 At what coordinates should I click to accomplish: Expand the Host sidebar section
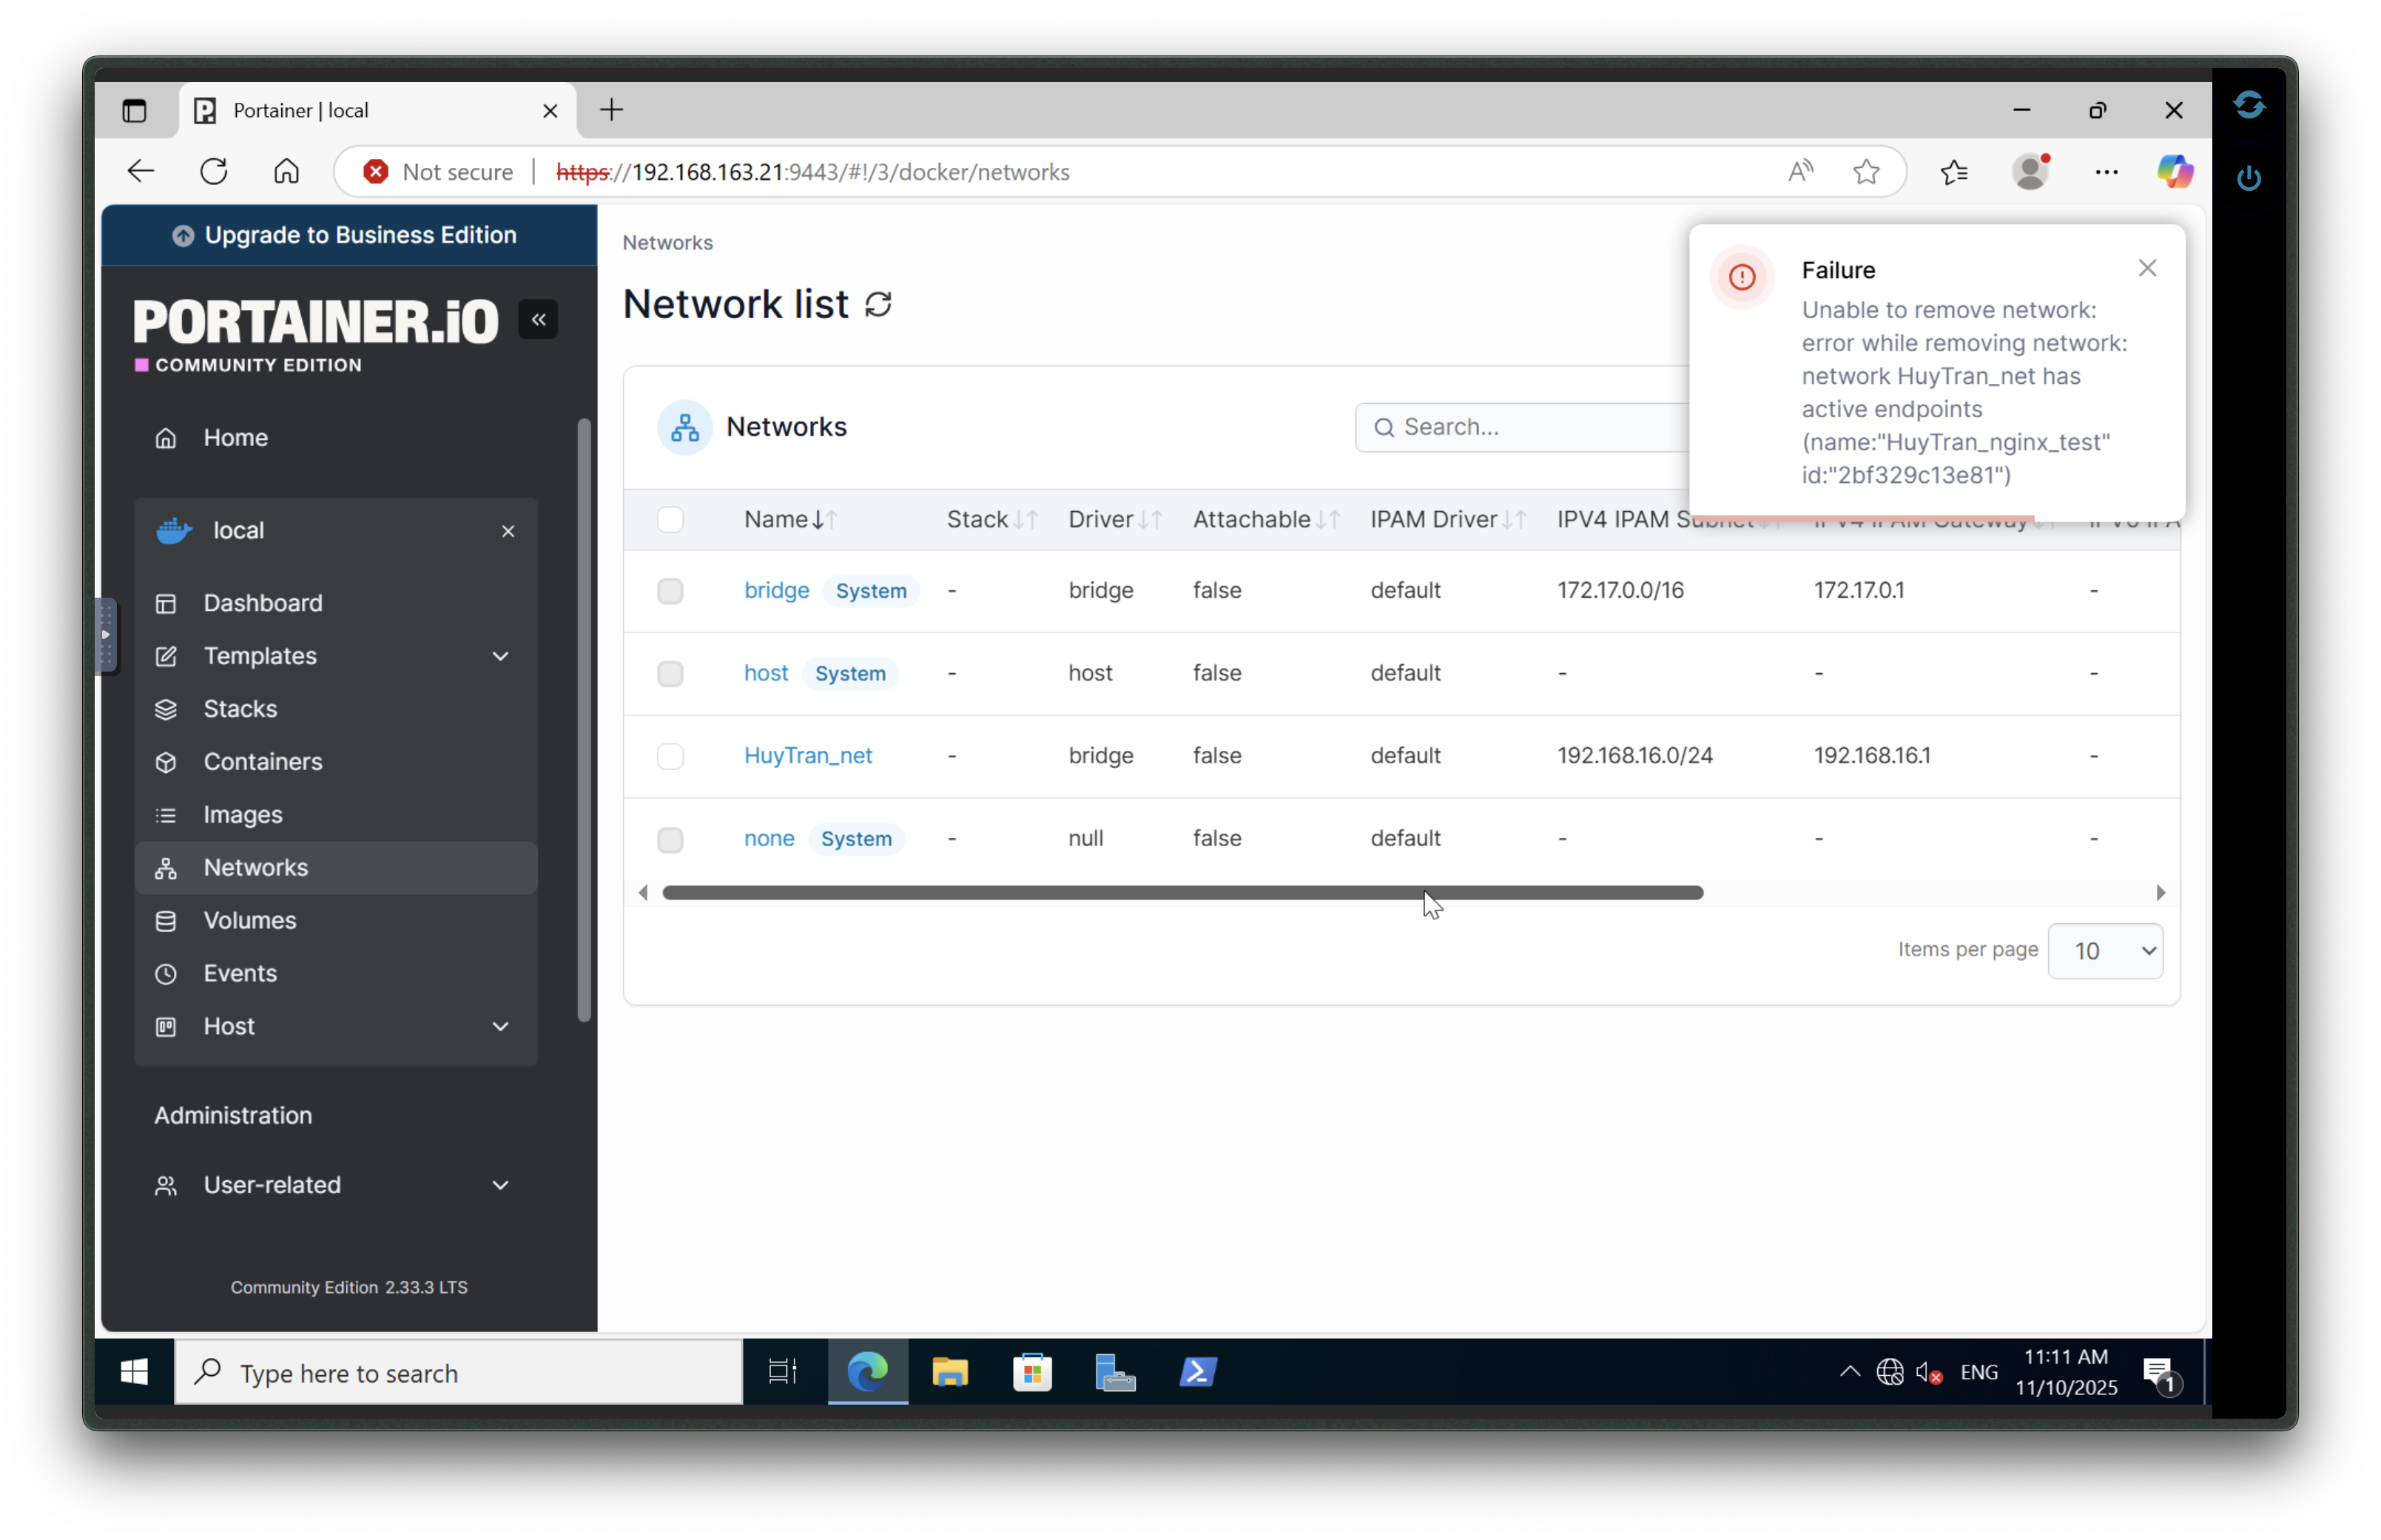pyautogui.click(x=500, y=1026)
